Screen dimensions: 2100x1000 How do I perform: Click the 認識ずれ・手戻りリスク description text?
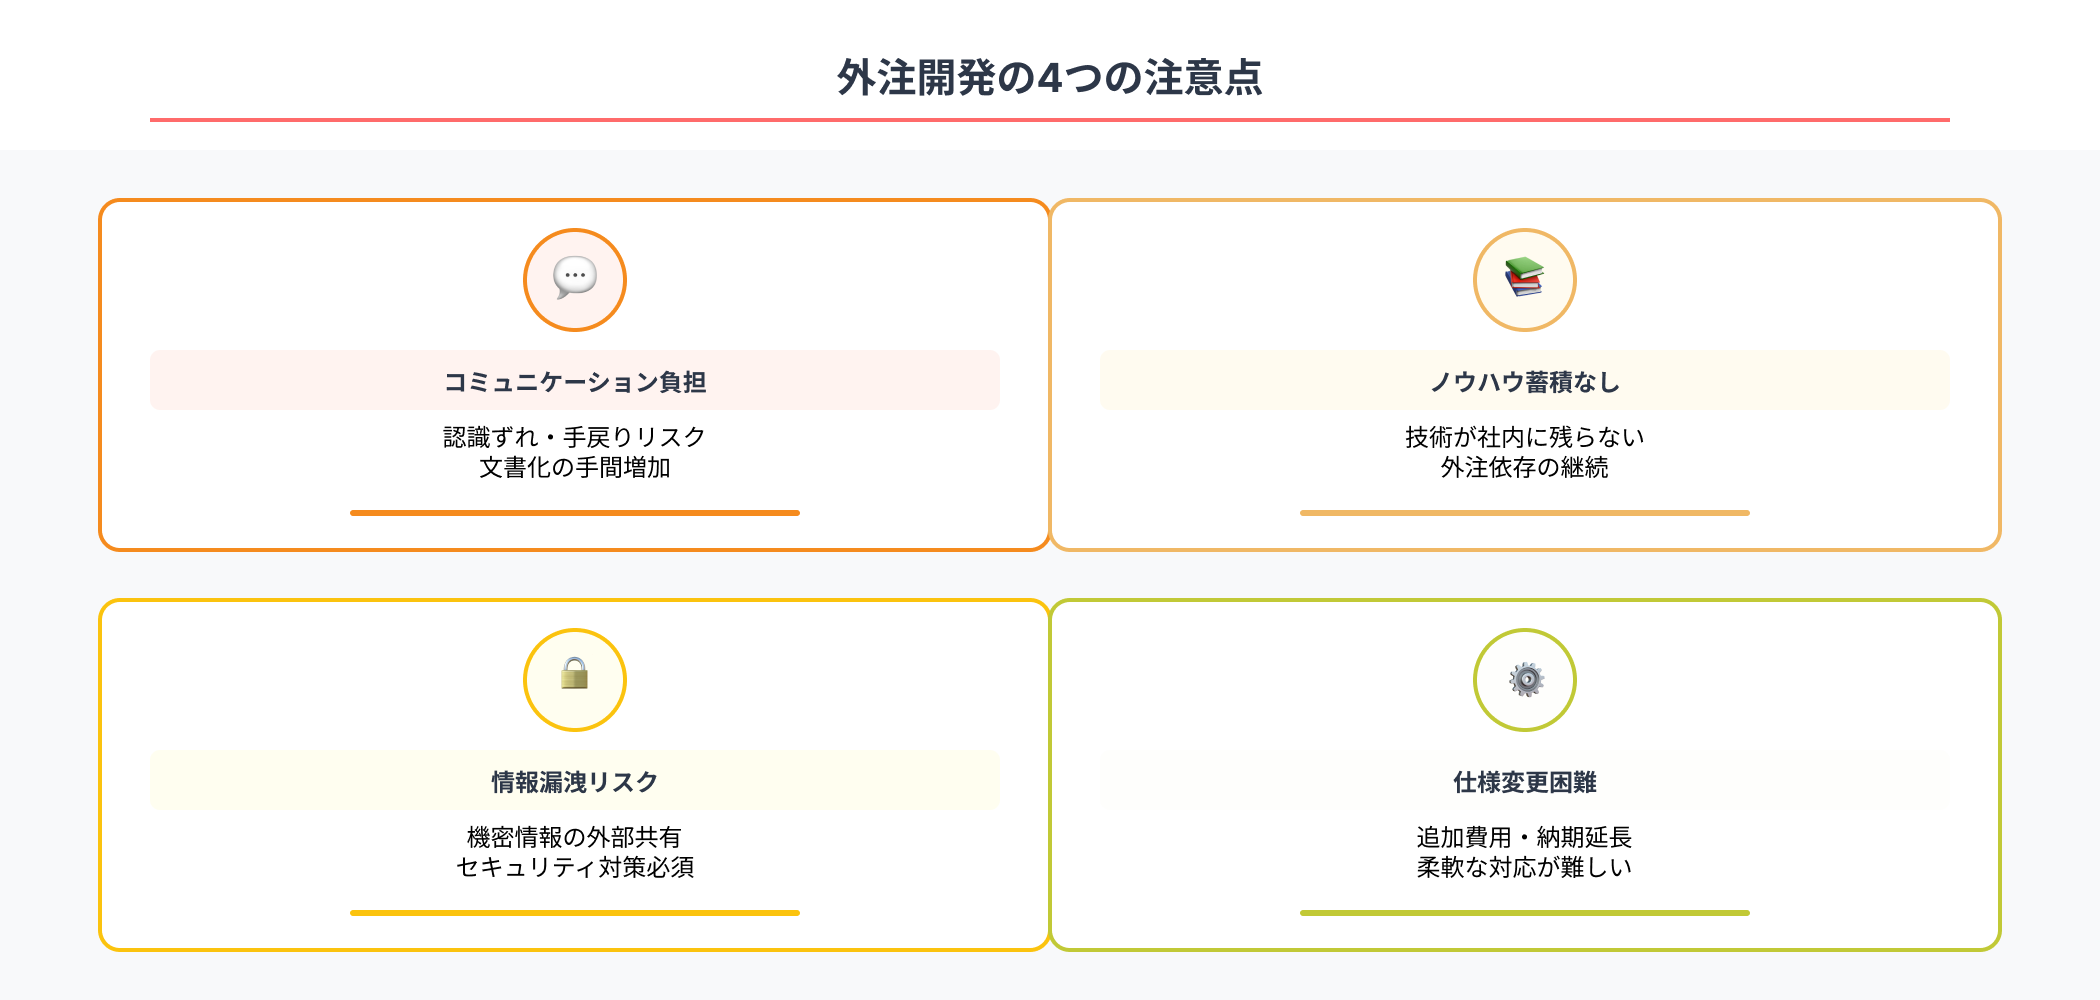click(575, 437)
